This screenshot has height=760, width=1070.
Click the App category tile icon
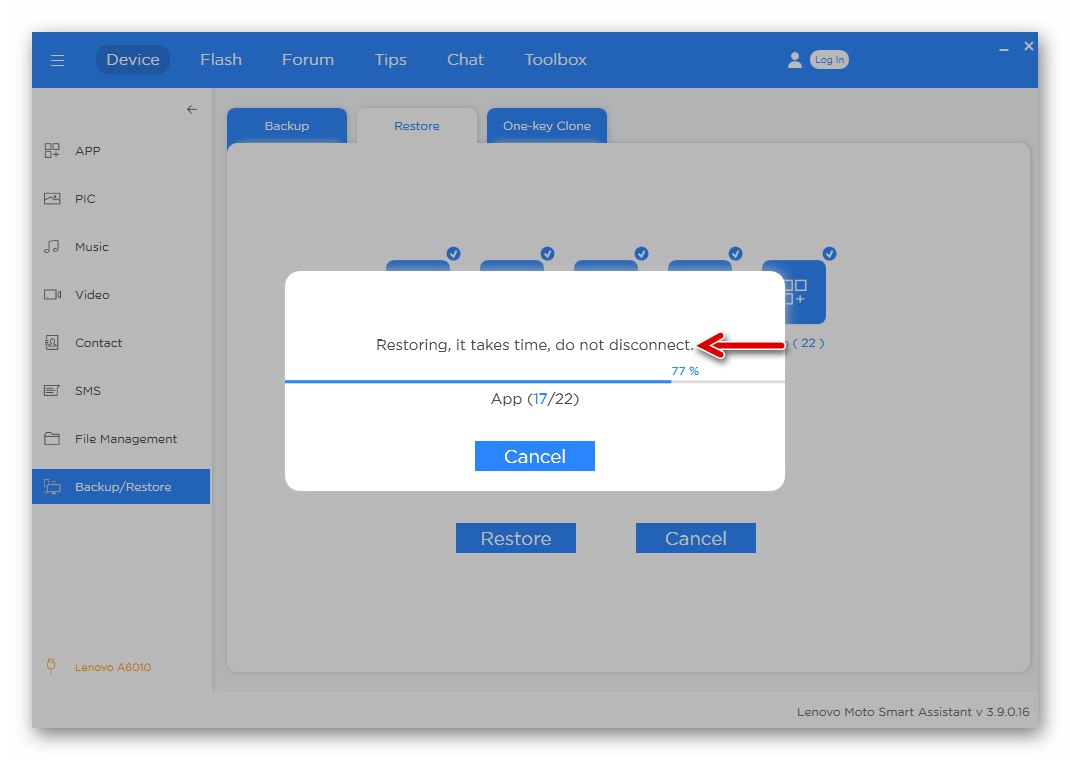coord(805,292)
